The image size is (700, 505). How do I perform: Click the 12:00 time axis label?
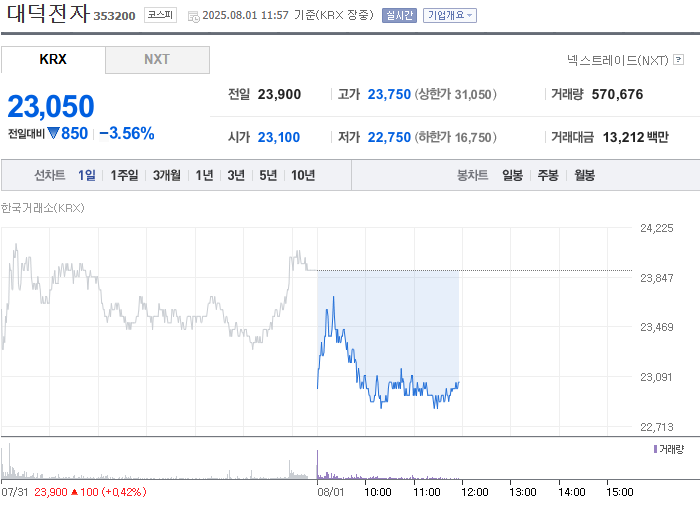[x=475, y=492]
